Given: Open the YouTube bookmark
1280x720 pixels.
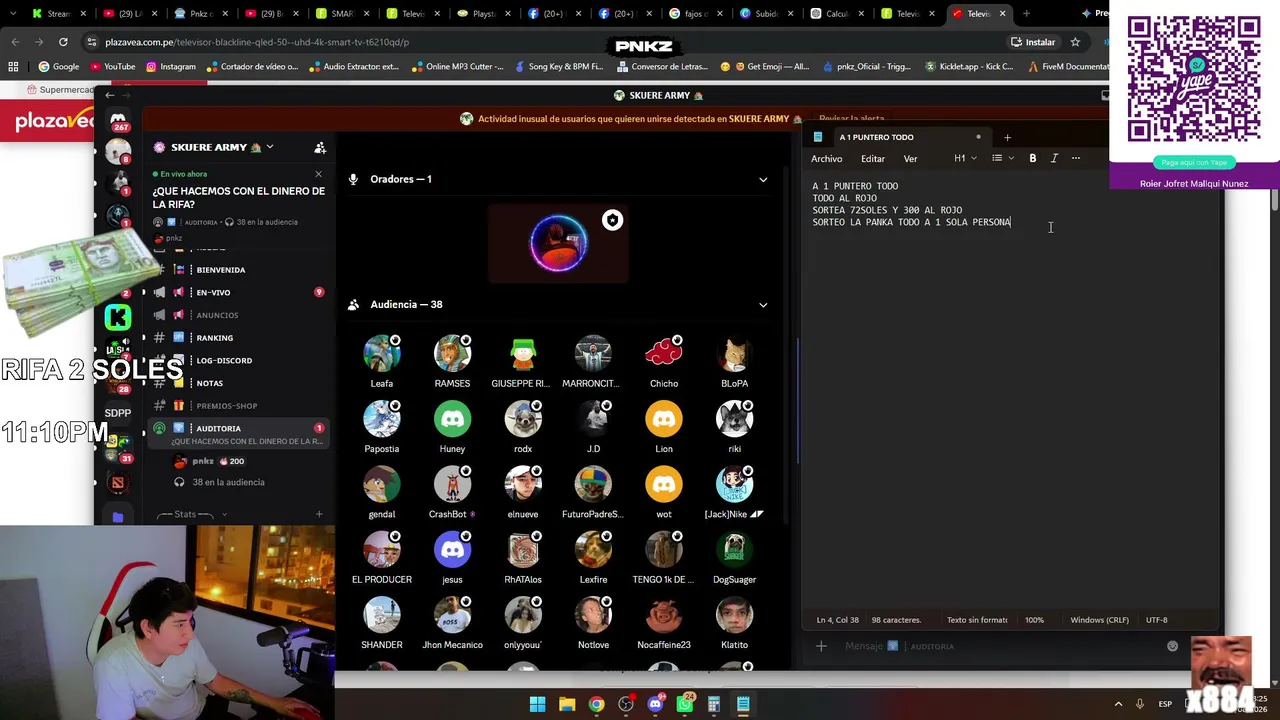Looking at the screenshot, I should (113, 67).
